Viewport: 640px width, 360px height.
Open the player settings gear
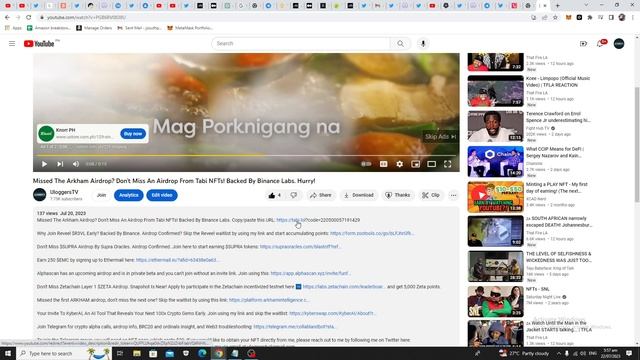(400, 164)
